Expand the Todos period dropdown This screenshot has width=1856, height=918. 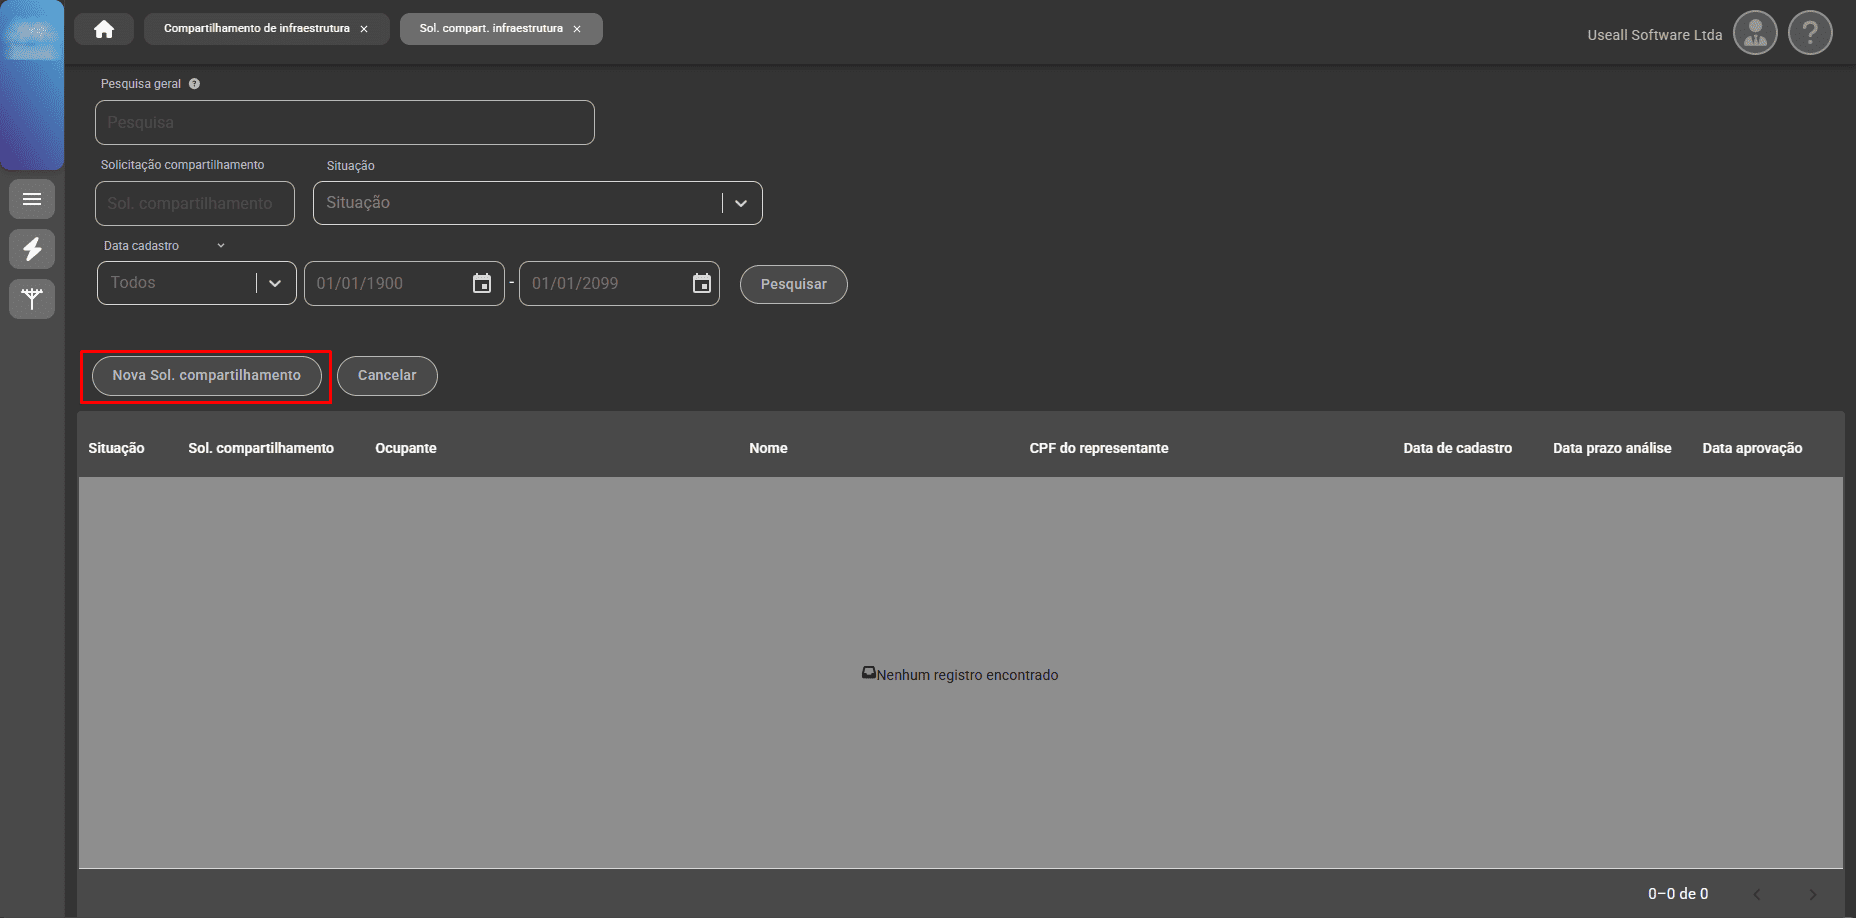pos(275,284)
